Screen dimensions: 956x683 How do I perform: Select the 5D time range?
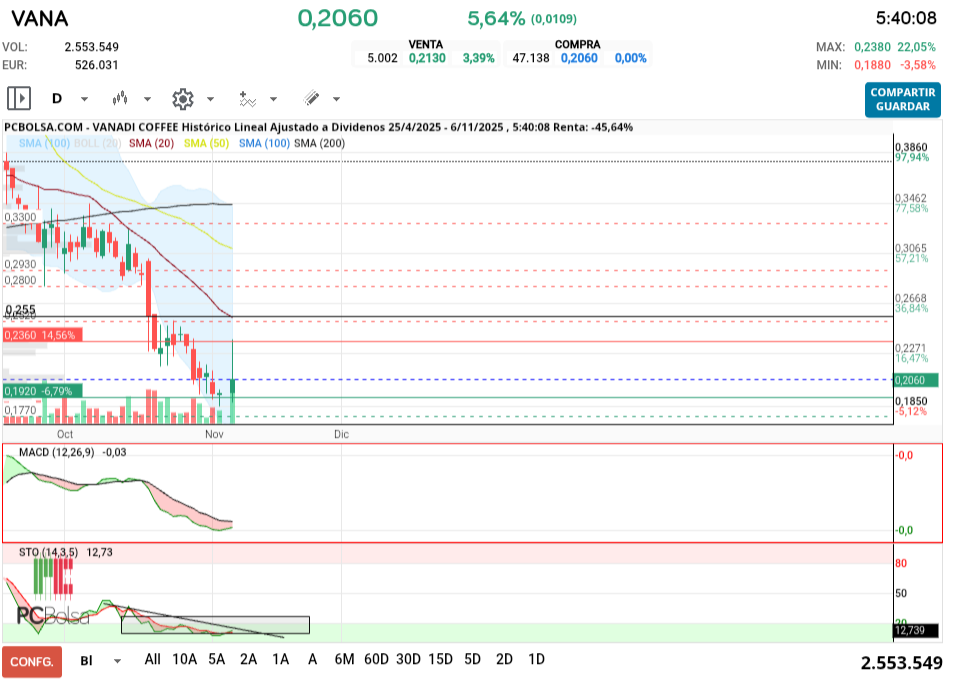click(473, 659)
